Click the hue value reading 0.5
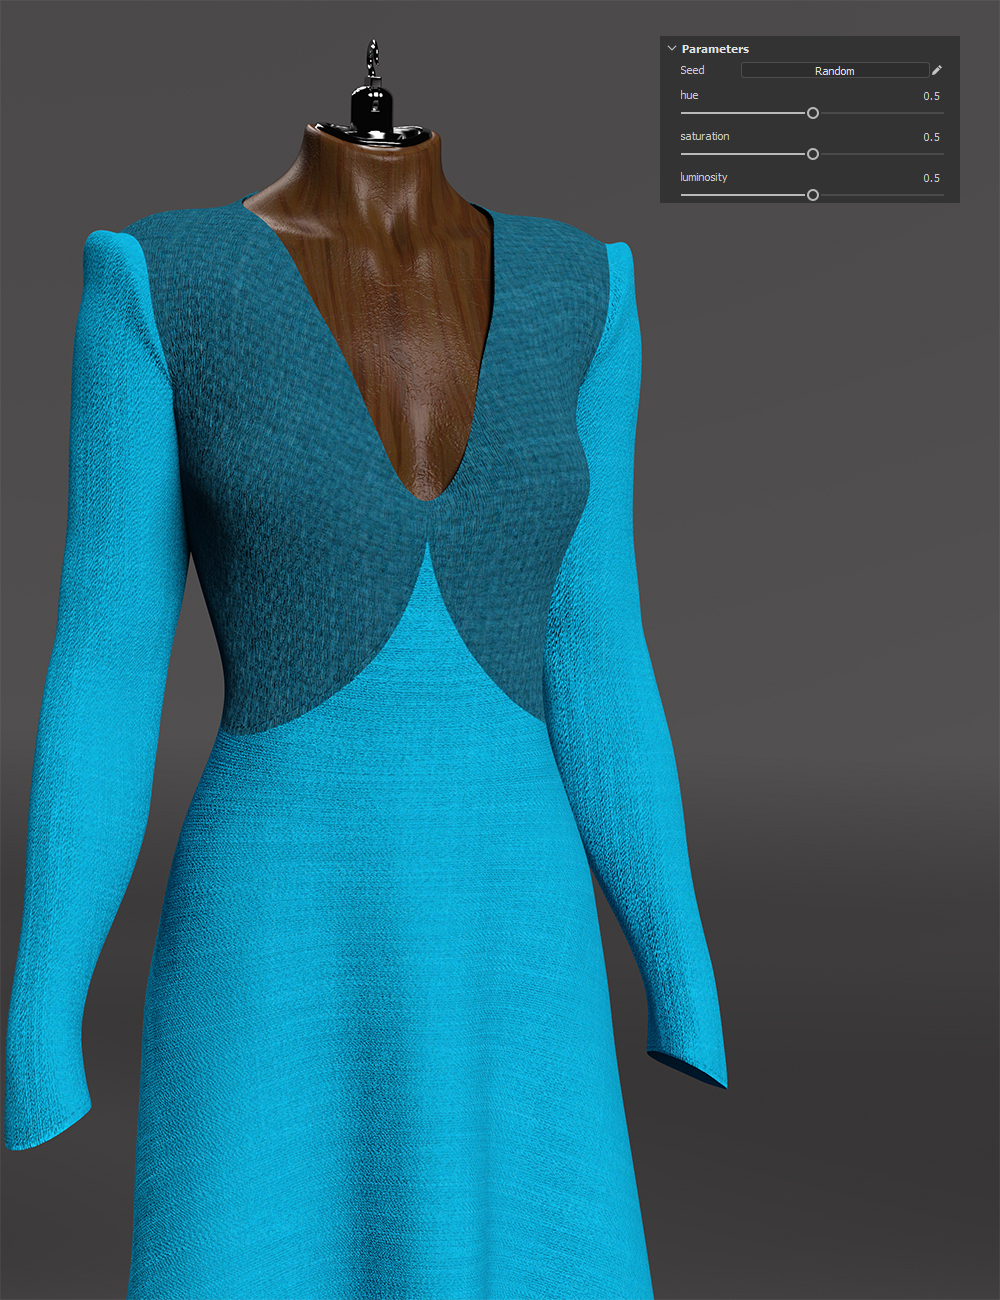 [x=931, y=96]
